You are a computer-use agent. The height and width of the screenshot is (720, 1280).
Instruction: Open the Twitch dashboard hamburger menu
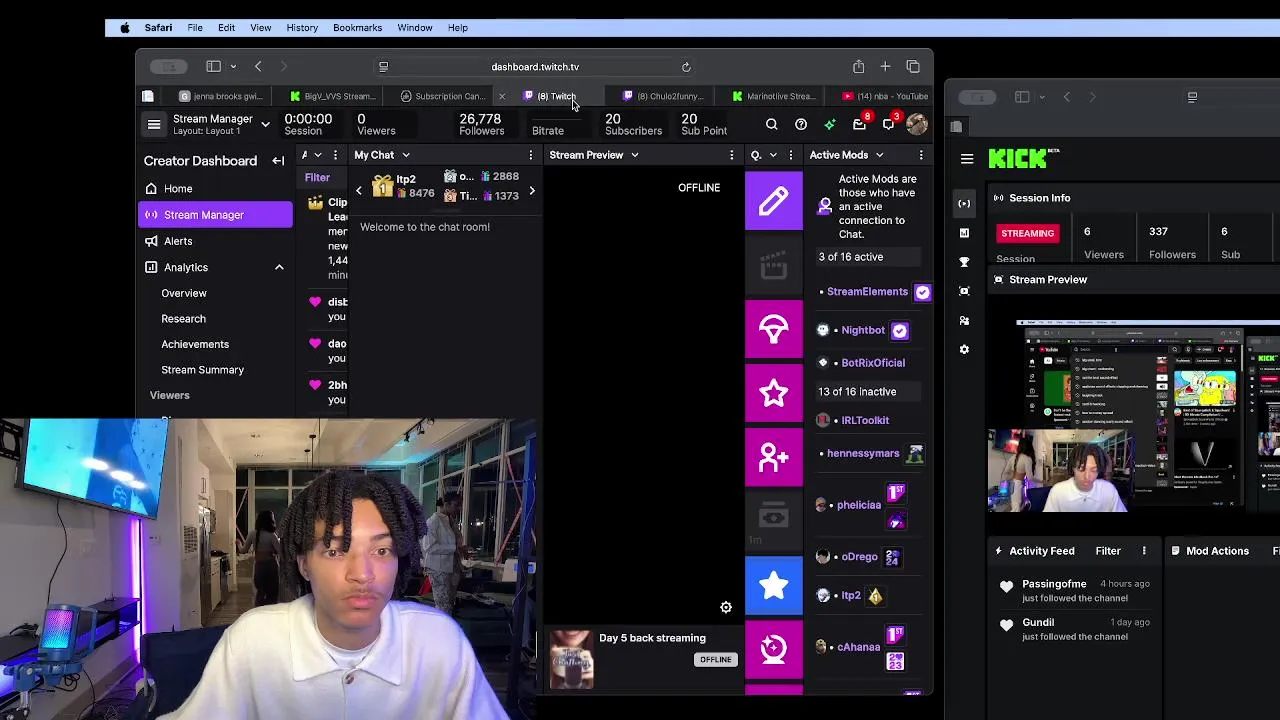[154, 124]
